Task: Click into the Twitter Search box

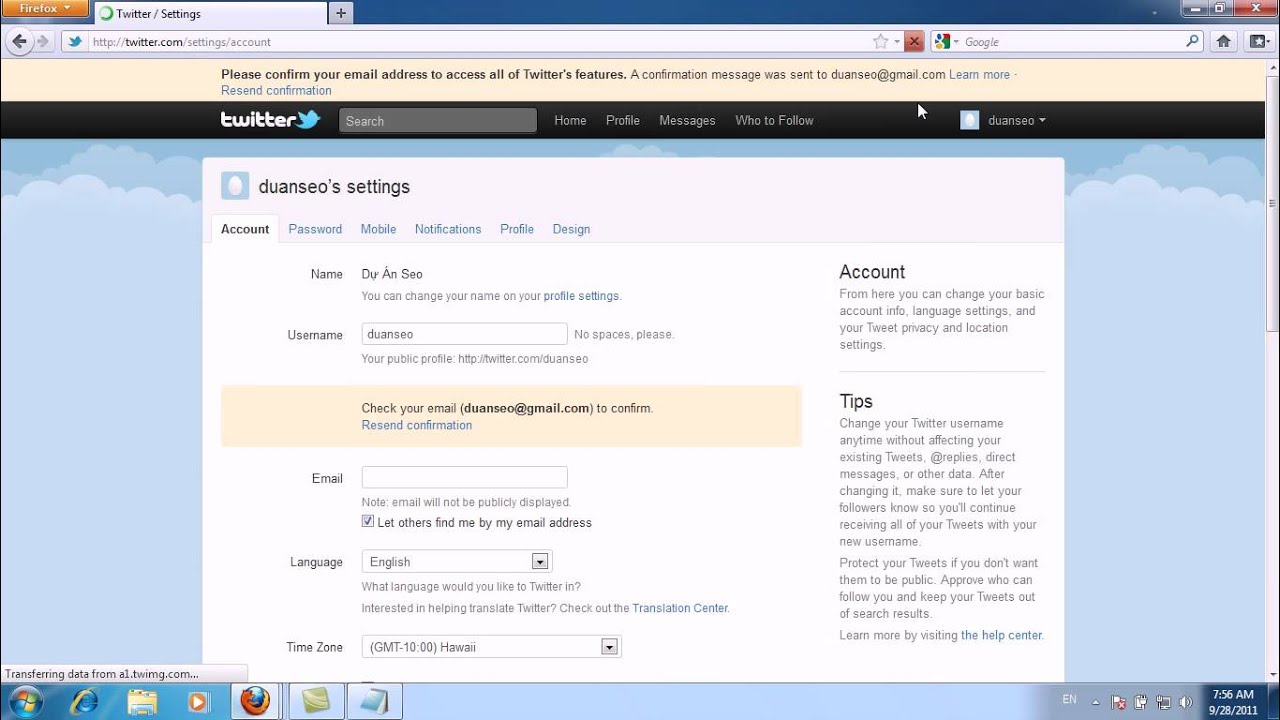Action: [438, 121]
